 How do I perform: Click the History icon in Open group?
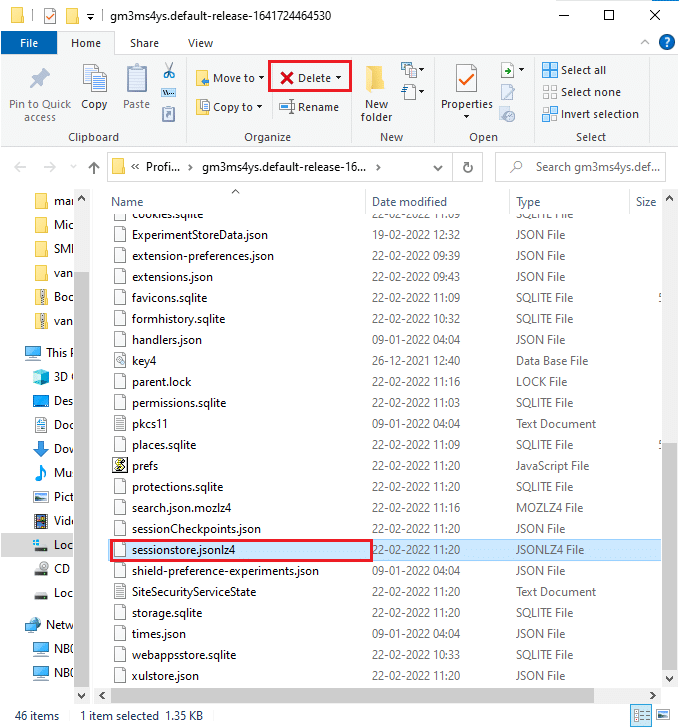[x=507, y=114]
